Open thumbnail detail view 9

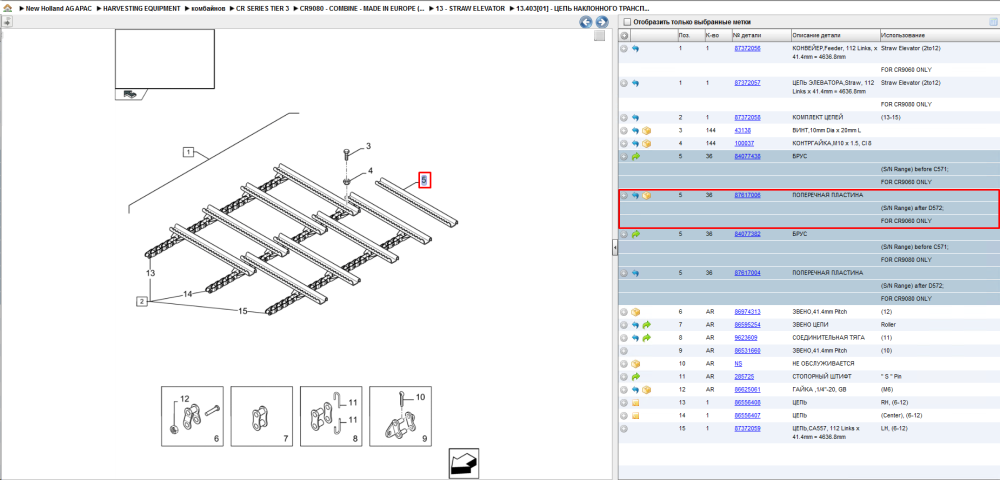coord(401,416)
